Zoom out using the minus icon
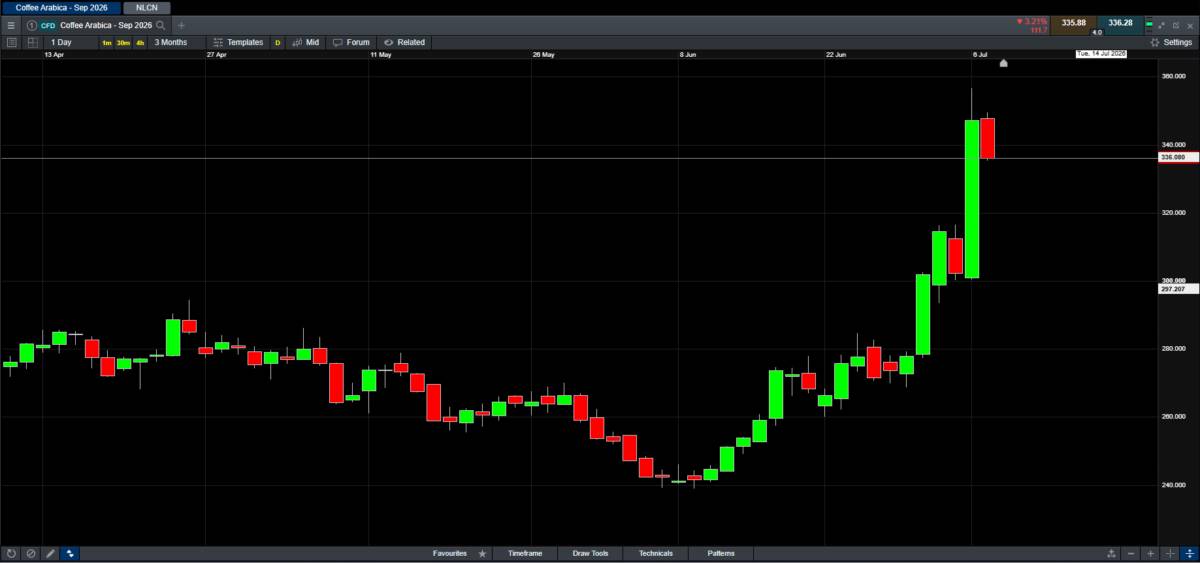 tap(1131, 553)
